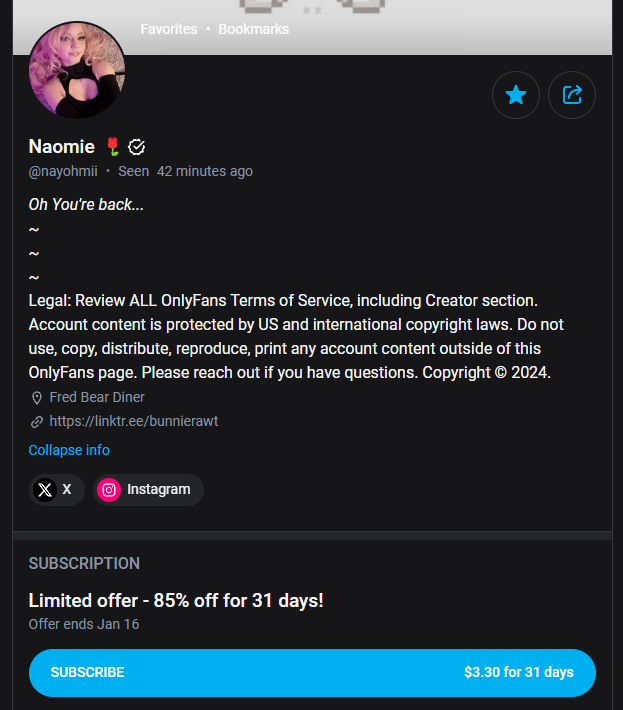Click the @nayohmii username
Screen dimensions: 623x710
tap(62, 171)
